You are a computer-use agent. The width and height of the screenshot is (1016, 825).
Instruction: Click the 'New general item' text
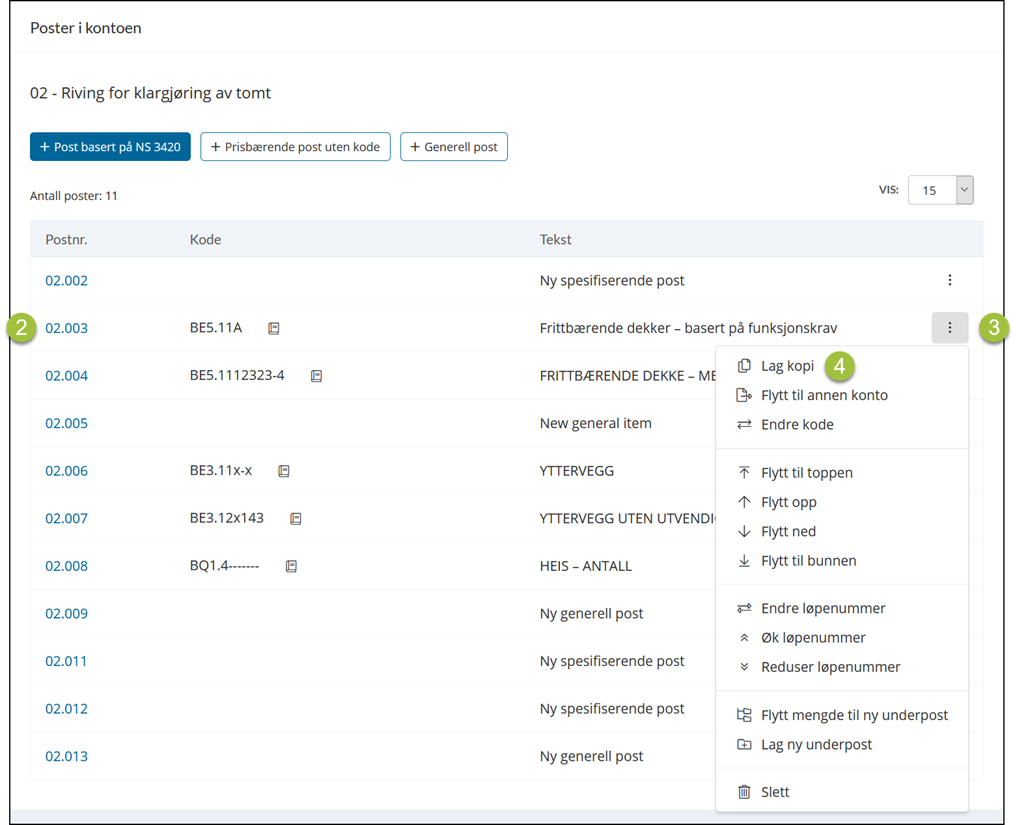595,423
